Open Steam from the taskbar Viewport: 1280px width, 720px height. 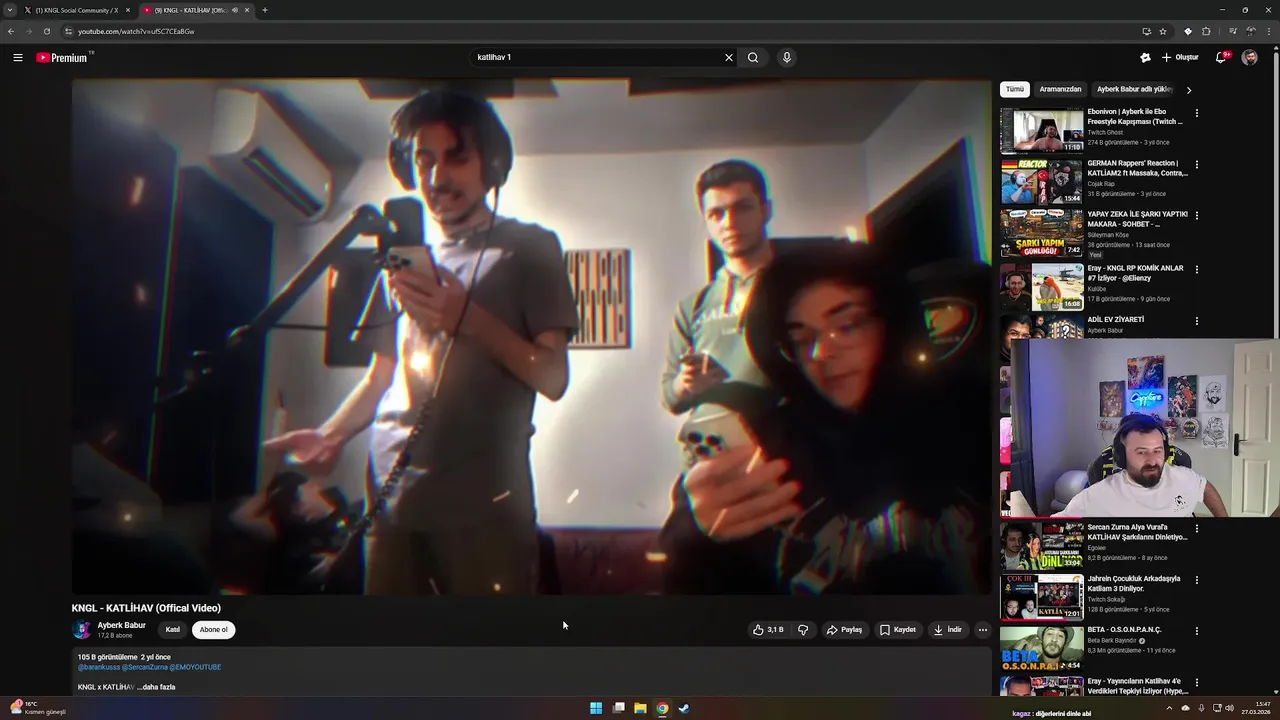(684, 708)
